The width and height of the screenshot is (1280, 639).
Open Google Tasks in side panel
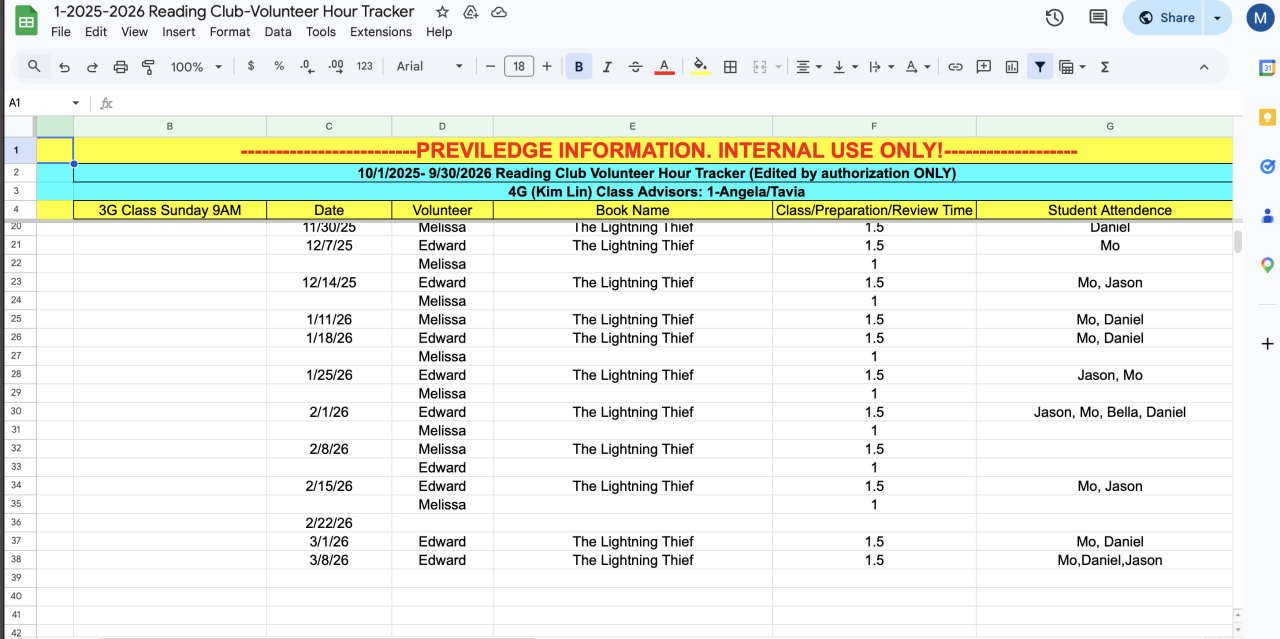1267,166
